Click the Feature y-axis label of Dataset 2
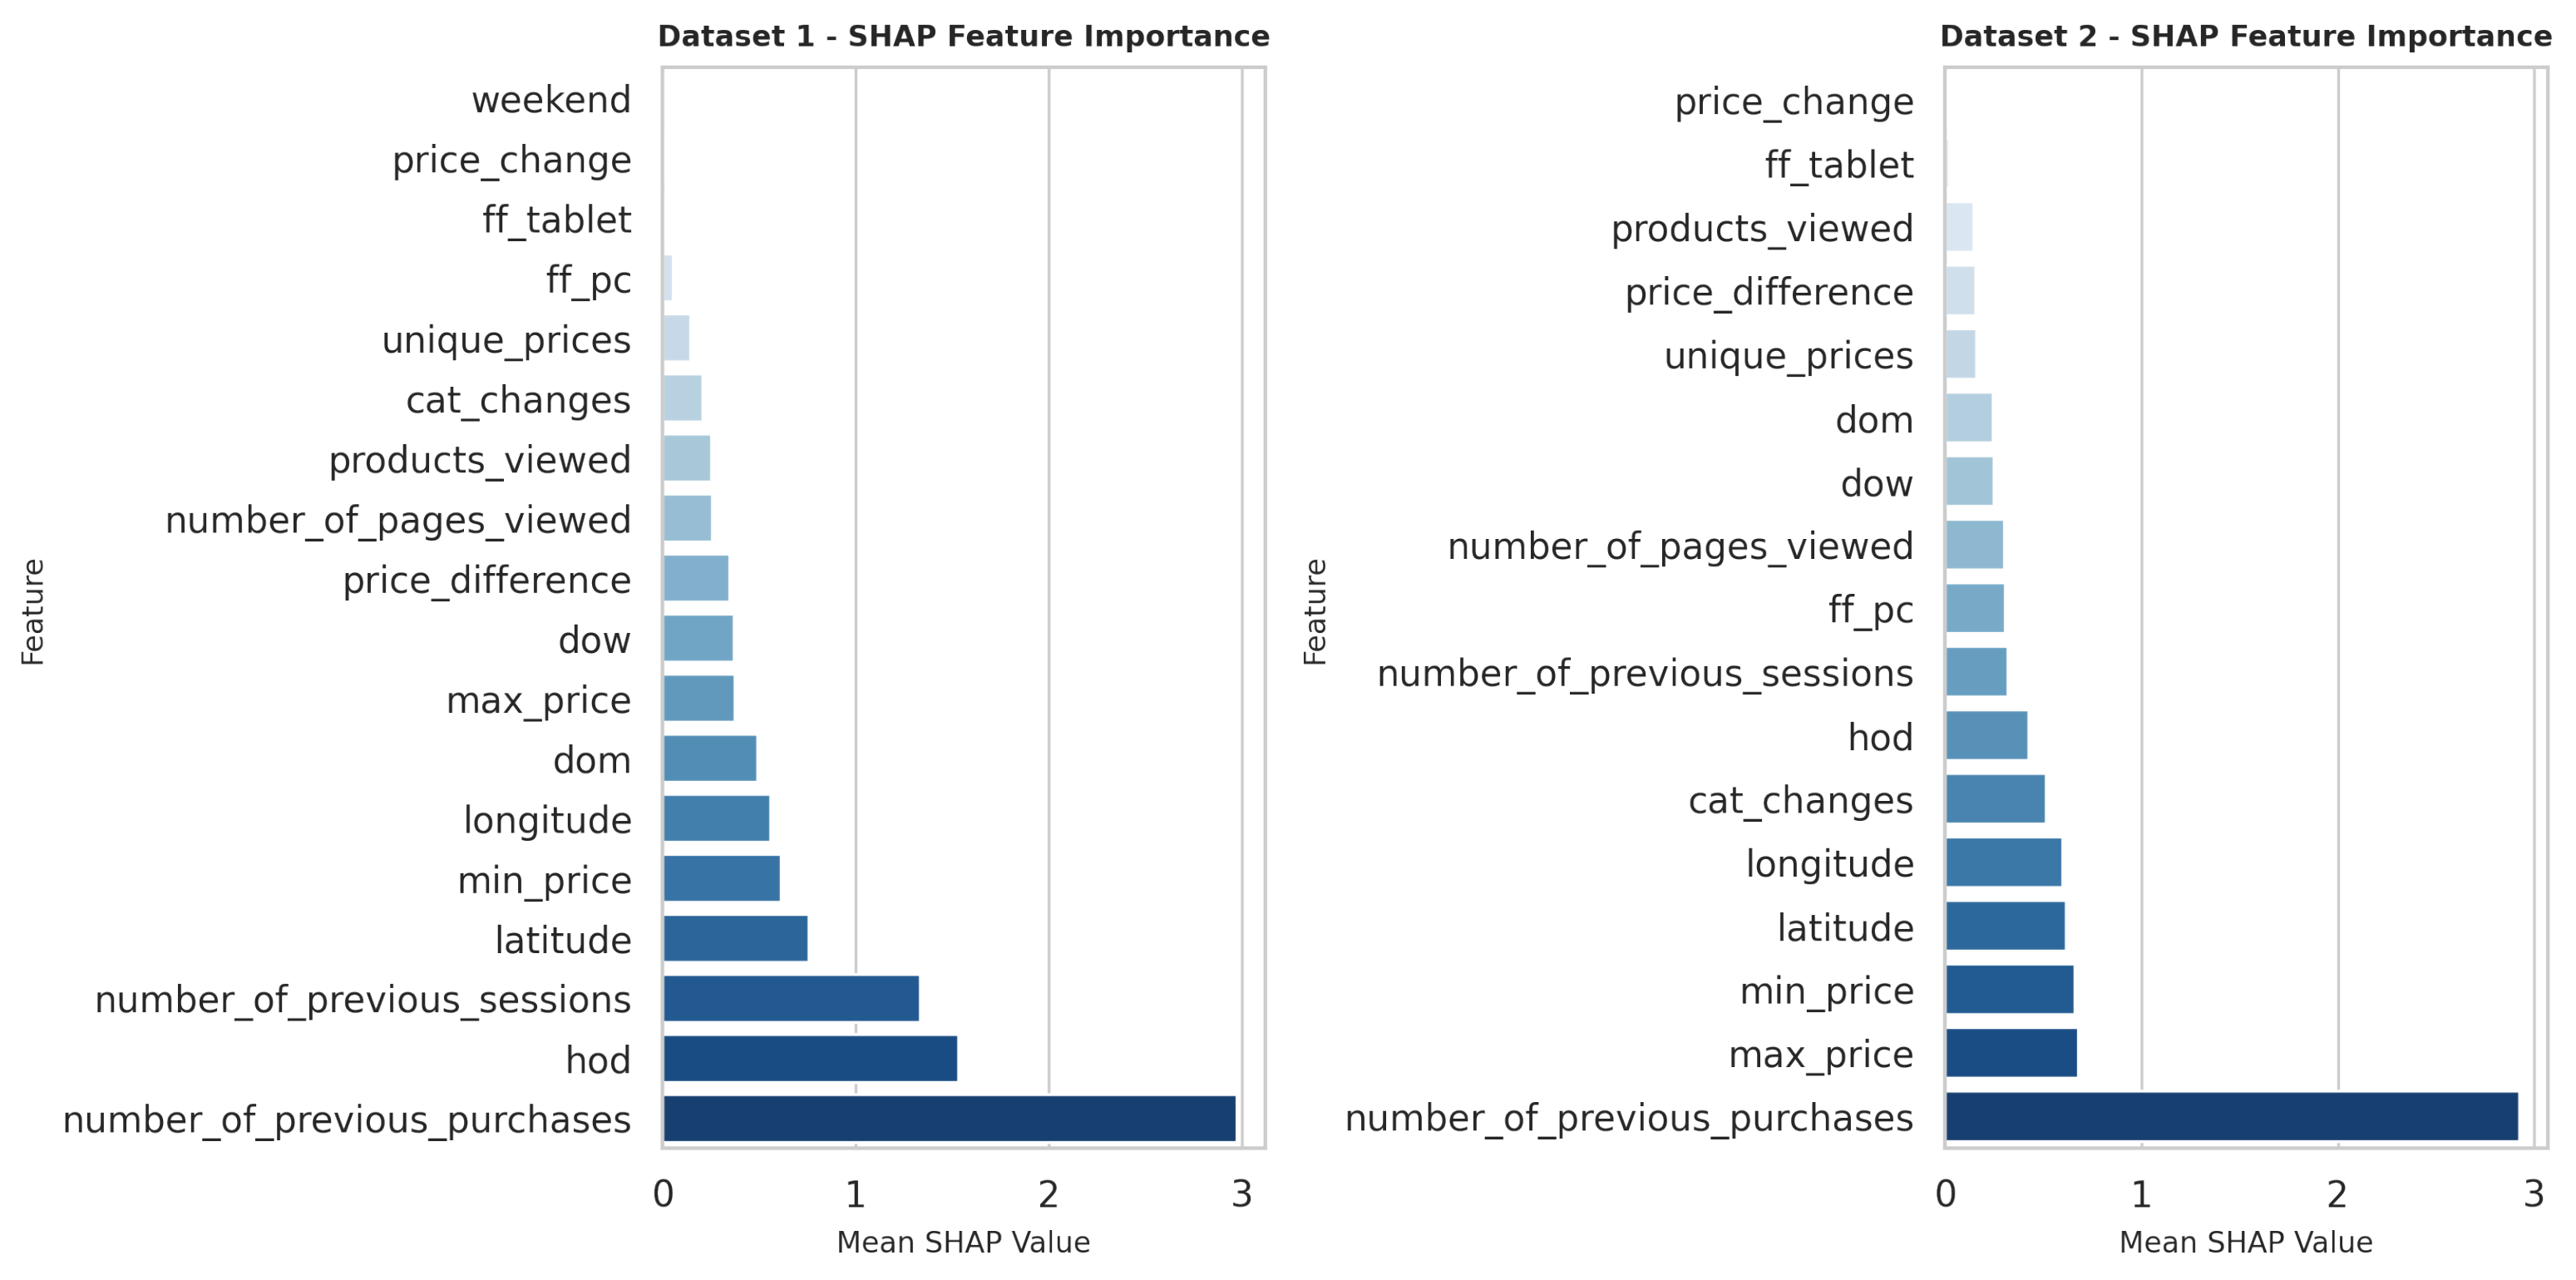This screenshot has width=2576, height=1280. [1315, 612]
